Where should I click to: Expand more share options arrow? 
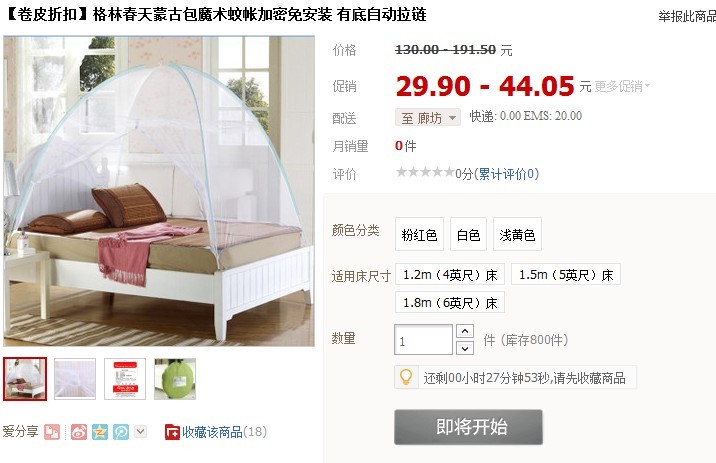tap(141, 431)
